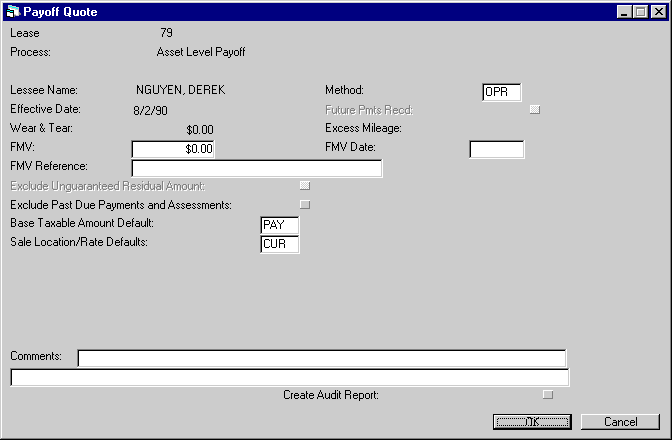This screenshot has height=440, width=672.
Task: Enable Exclude Past Due Payments and Assessments
Action: click(305, 204)
